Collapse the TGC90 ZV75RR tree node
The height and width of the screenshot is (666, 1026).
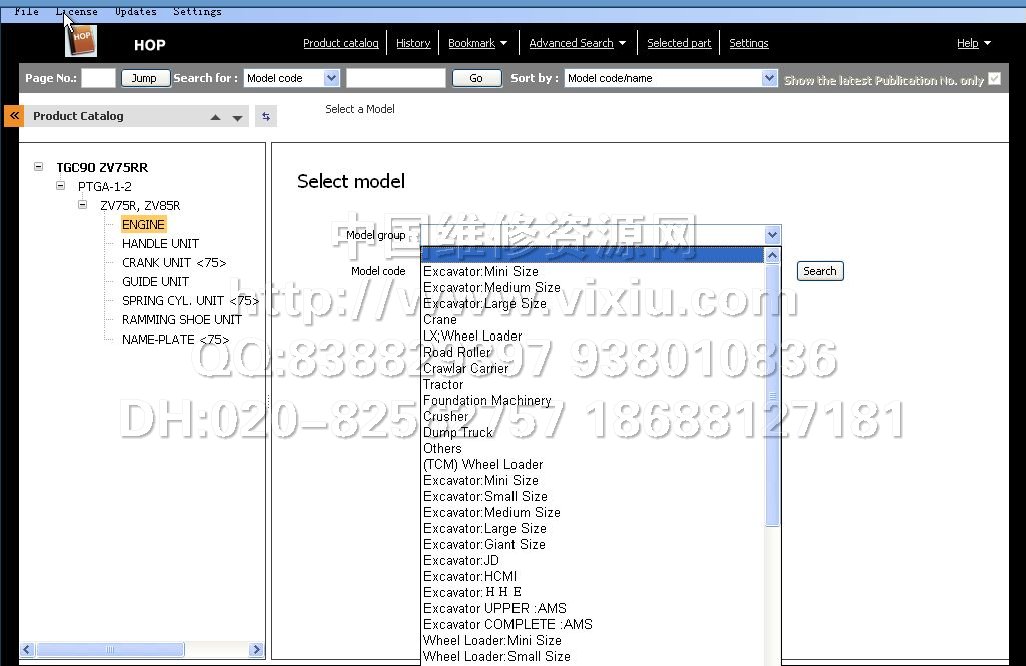(x=38, y=167)
